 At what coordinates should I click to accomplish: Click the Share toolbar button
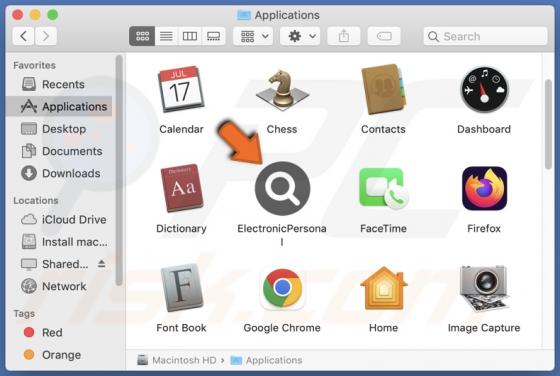click(x=344, y=36)
